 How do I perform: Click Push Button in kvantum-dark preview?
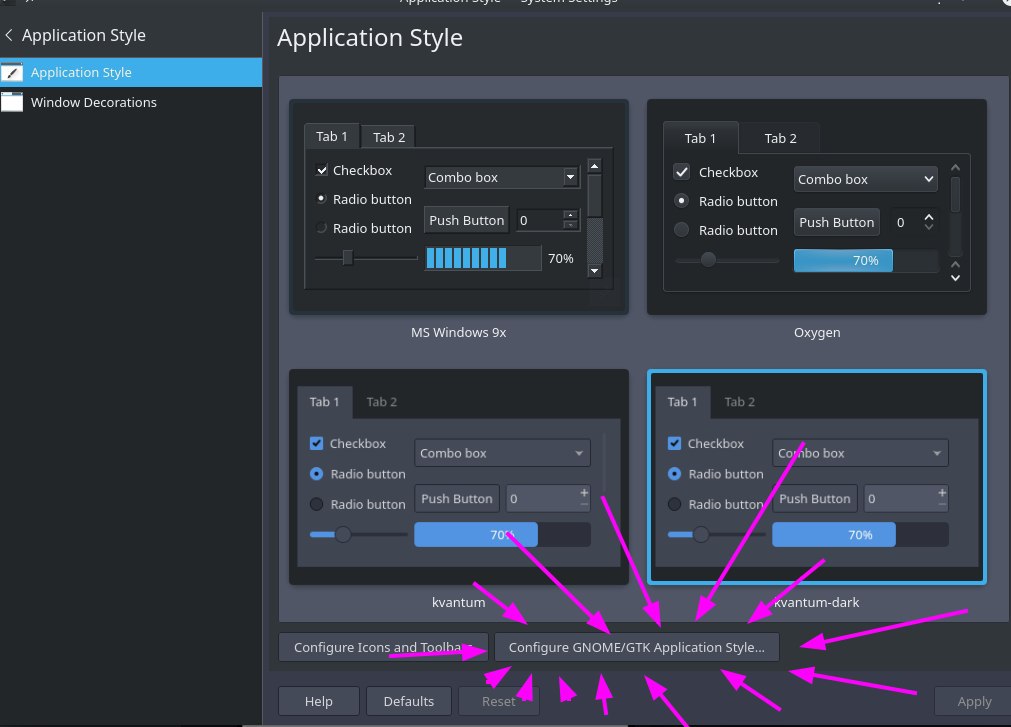(815, 499)
